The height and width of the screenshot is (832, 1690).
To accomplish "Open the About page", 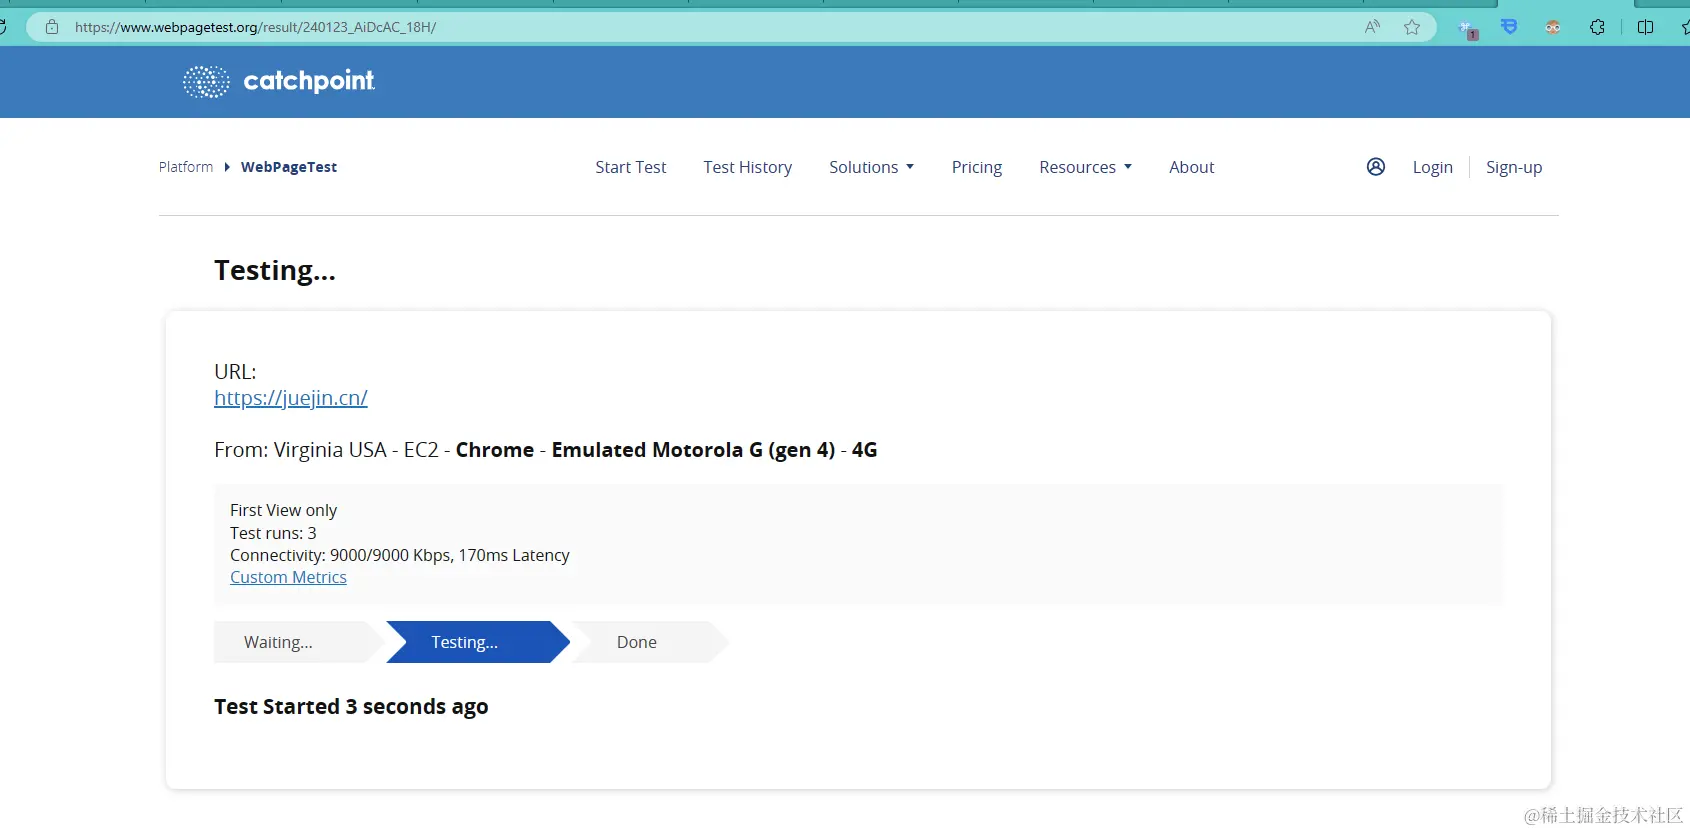I will pos(1192,167).
